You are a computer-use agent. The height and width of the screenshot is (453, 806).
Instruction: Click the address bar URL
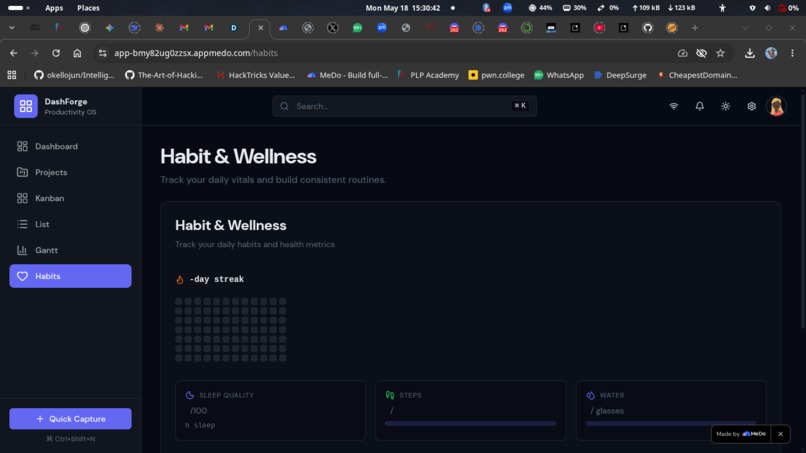(x=196, y=53)
